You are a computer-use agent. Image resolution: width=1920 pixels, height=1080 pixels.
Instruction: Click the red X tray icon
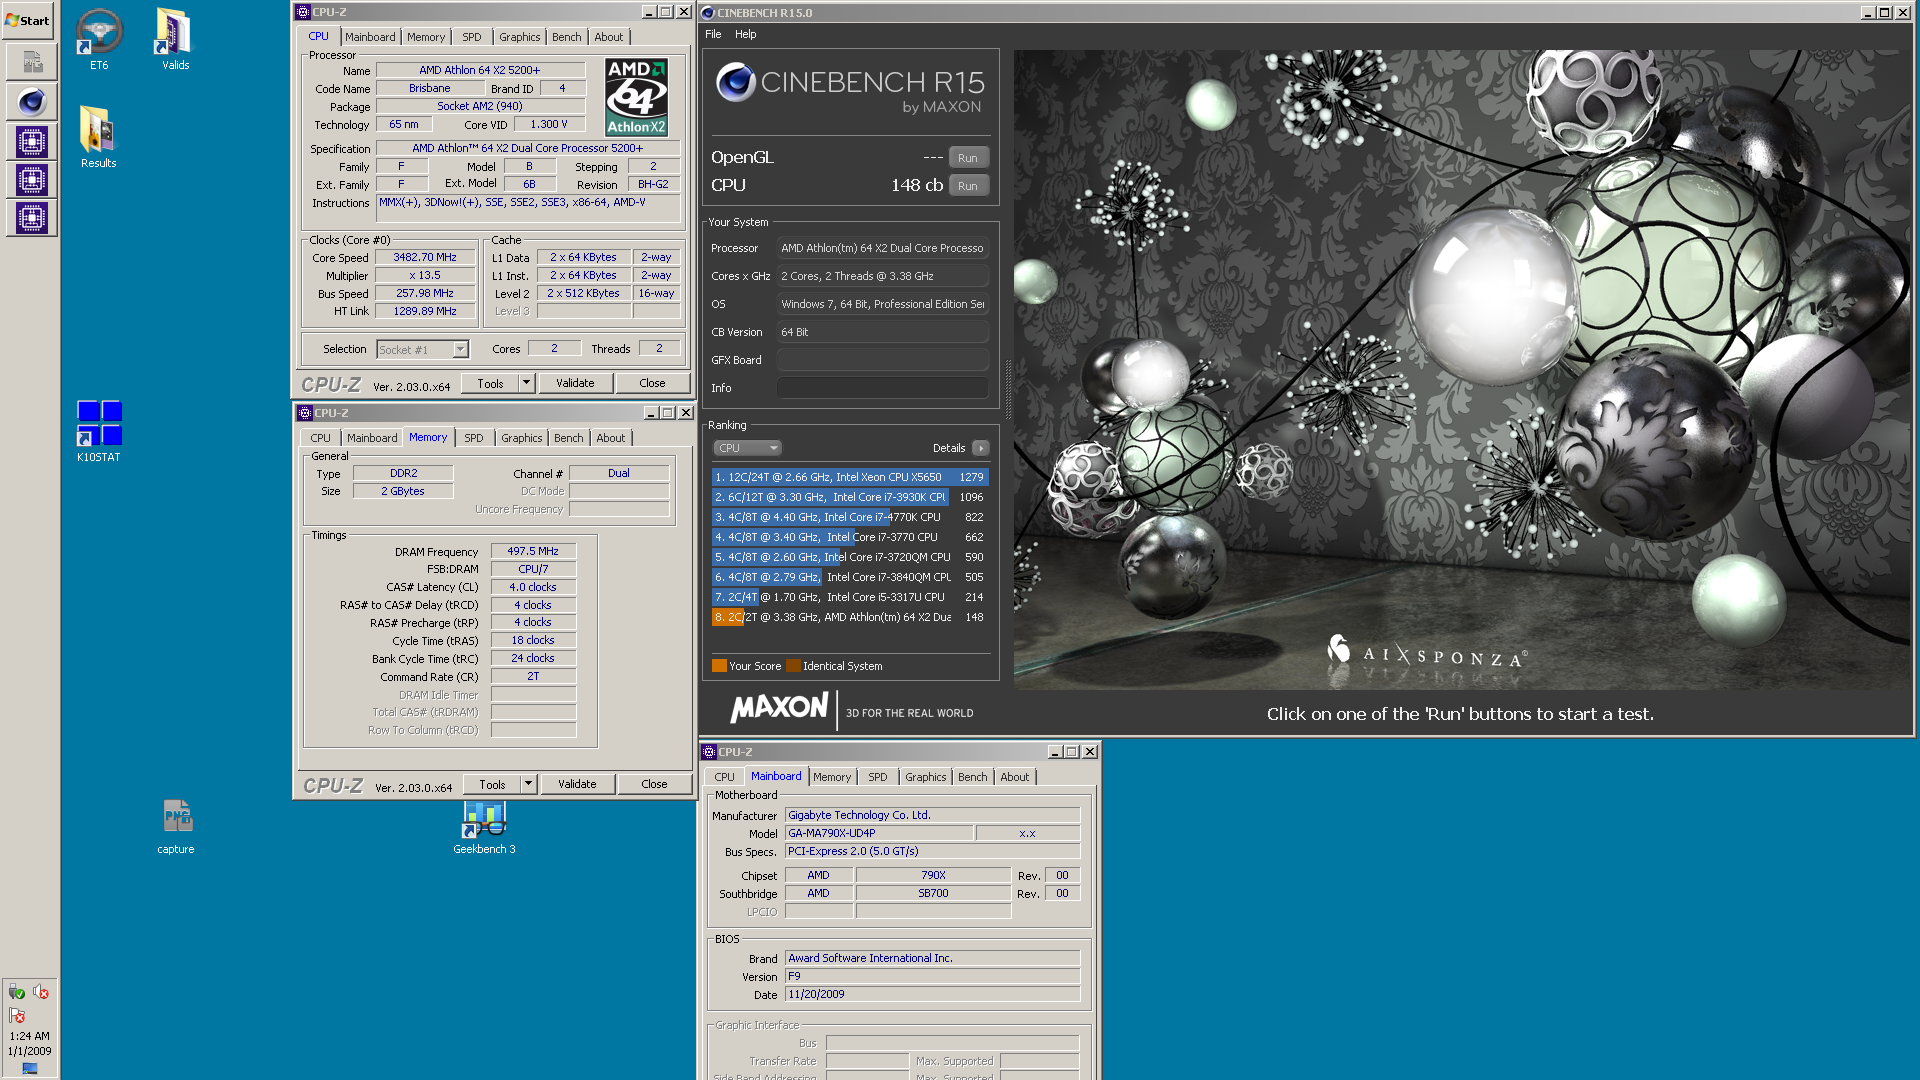pyautogui.click(x=17, y=1016)
